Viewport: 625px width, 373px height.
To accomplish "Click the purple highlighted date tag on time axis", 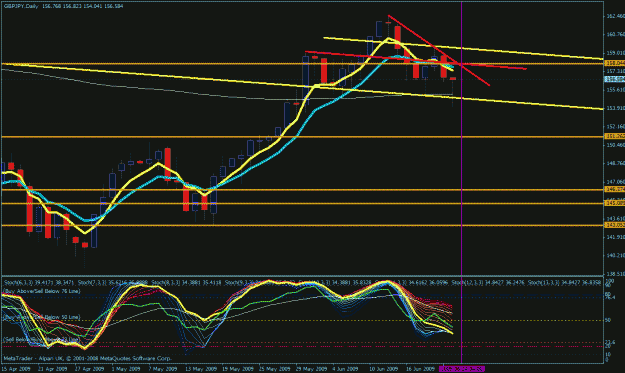I will (x=462, y=369).
